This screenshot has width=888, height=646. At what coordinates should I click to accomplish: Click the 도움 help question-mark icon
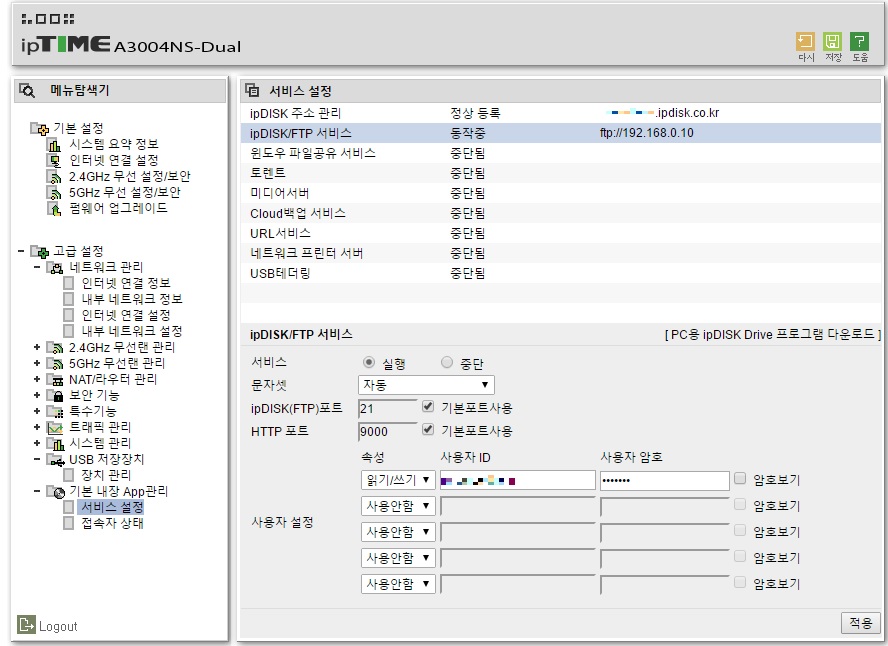coord(859,41)
